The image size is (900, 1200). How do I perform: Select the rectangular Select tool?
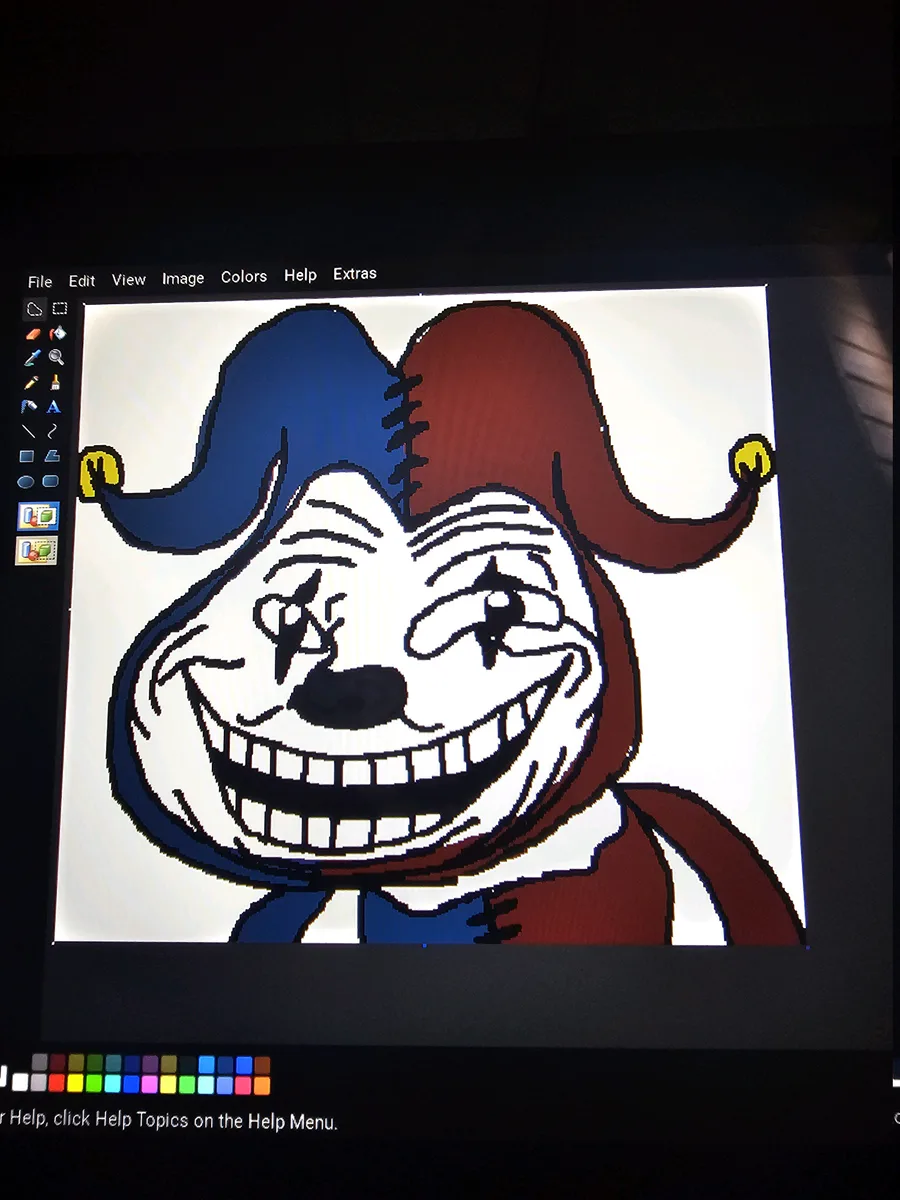coord(60,308)
